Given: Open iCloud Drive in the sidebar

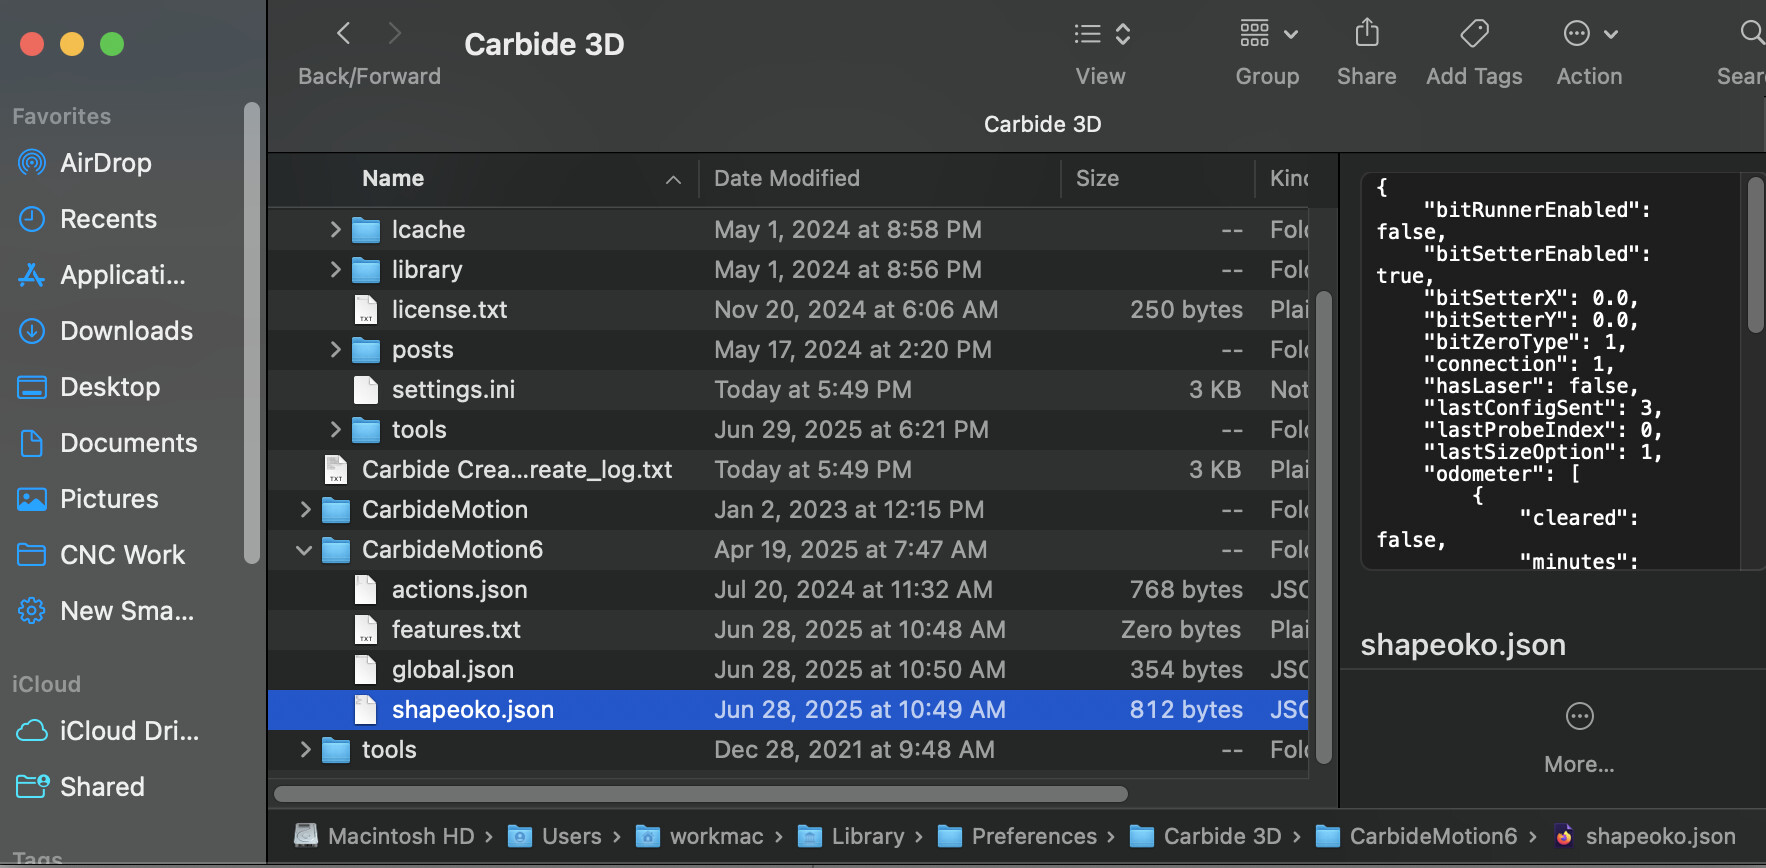Looking at the screenshot, I should (x=108, y=731).
